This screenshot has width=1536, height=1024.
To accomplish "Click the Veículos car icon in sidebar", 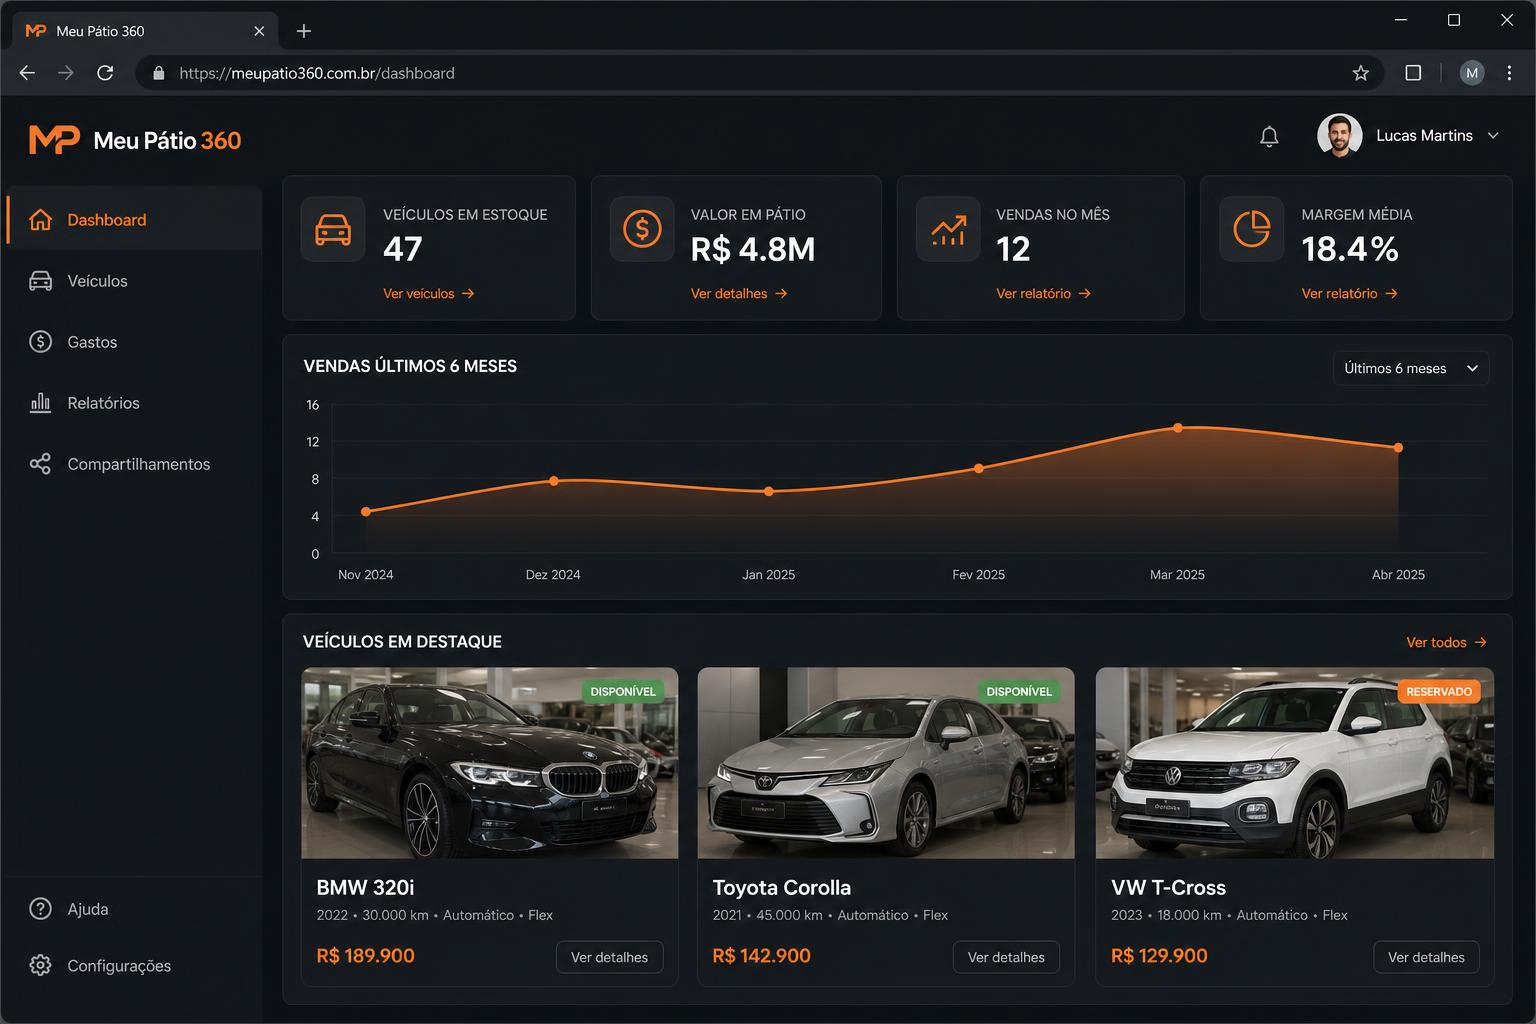I will point(40,281).
